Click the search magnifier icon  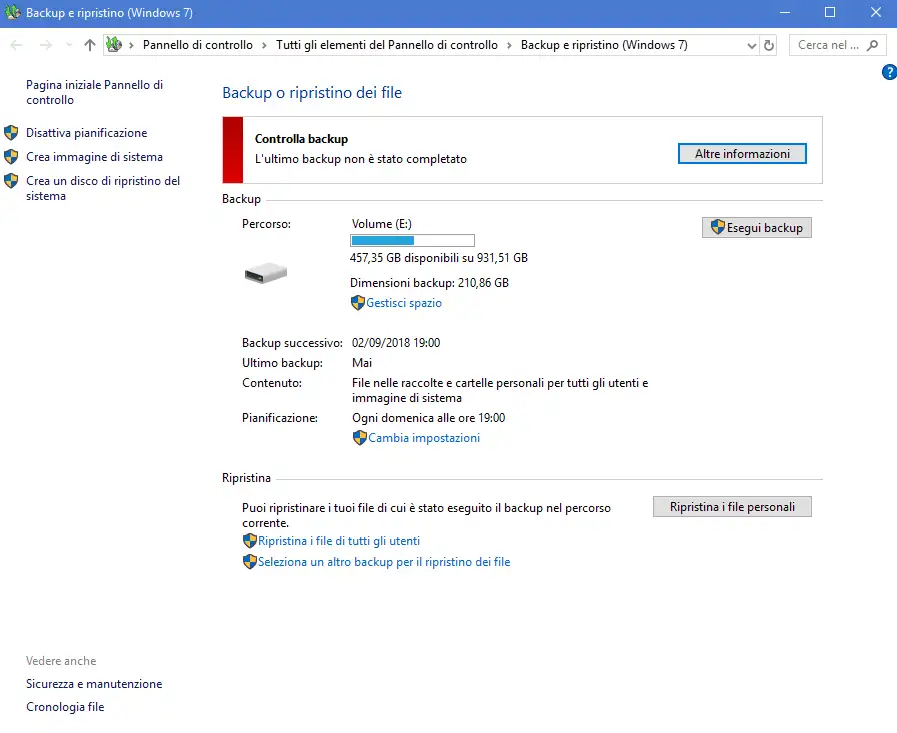[873, 45]
